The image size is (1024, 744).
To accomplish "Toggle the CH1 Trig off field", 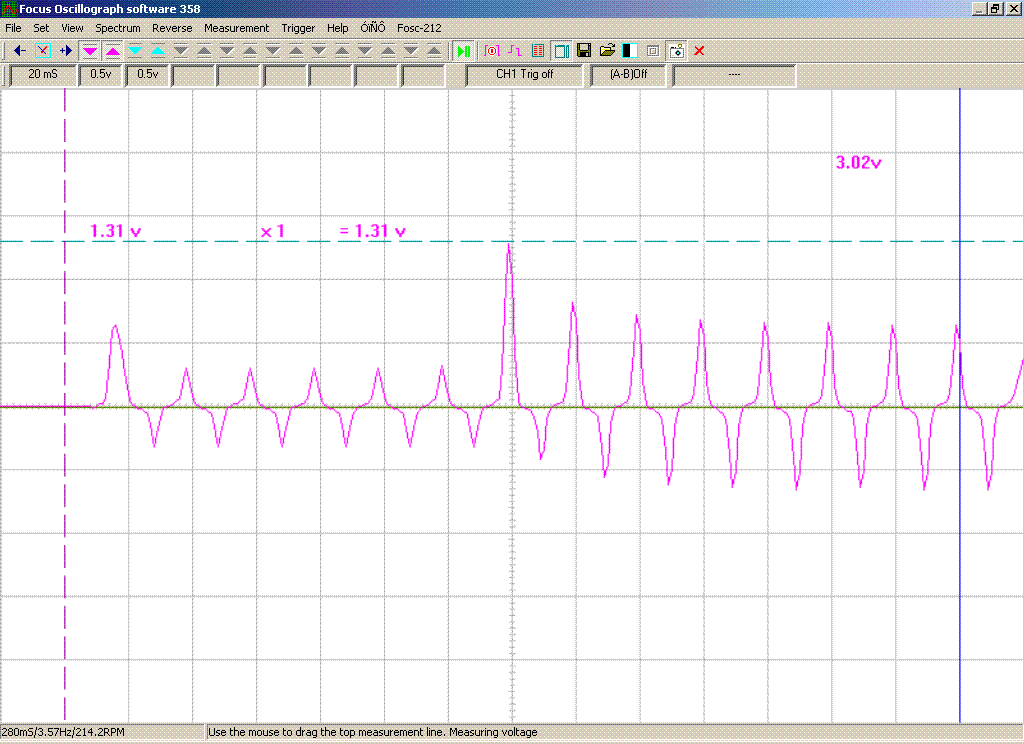I will [524, 74].
